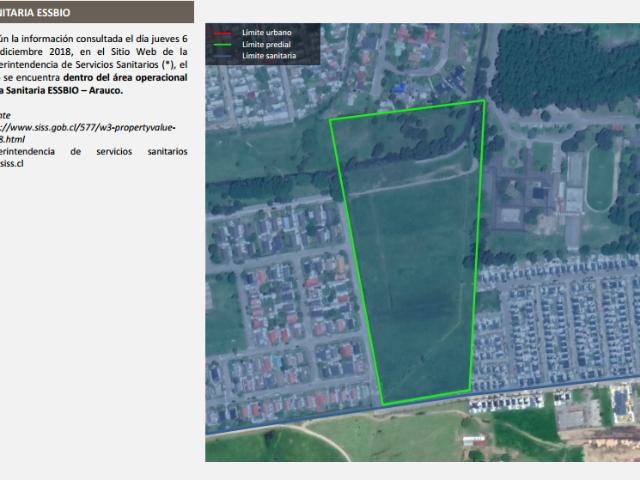640x480 pixels.
Task: Click the top-right corner of the green parcel boundary
Action: (x=483, y=101)
